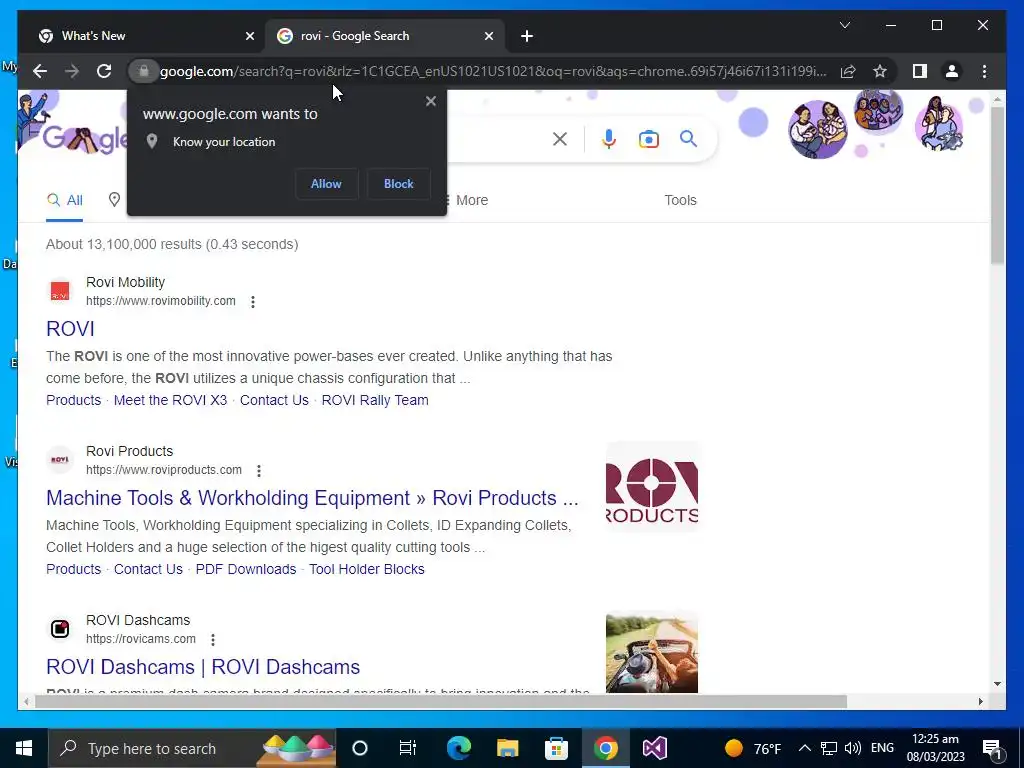Launch Microsoft Edge from taskbar
The width and height of the screenshot is (1024, 768).
[x=458, y=748]
